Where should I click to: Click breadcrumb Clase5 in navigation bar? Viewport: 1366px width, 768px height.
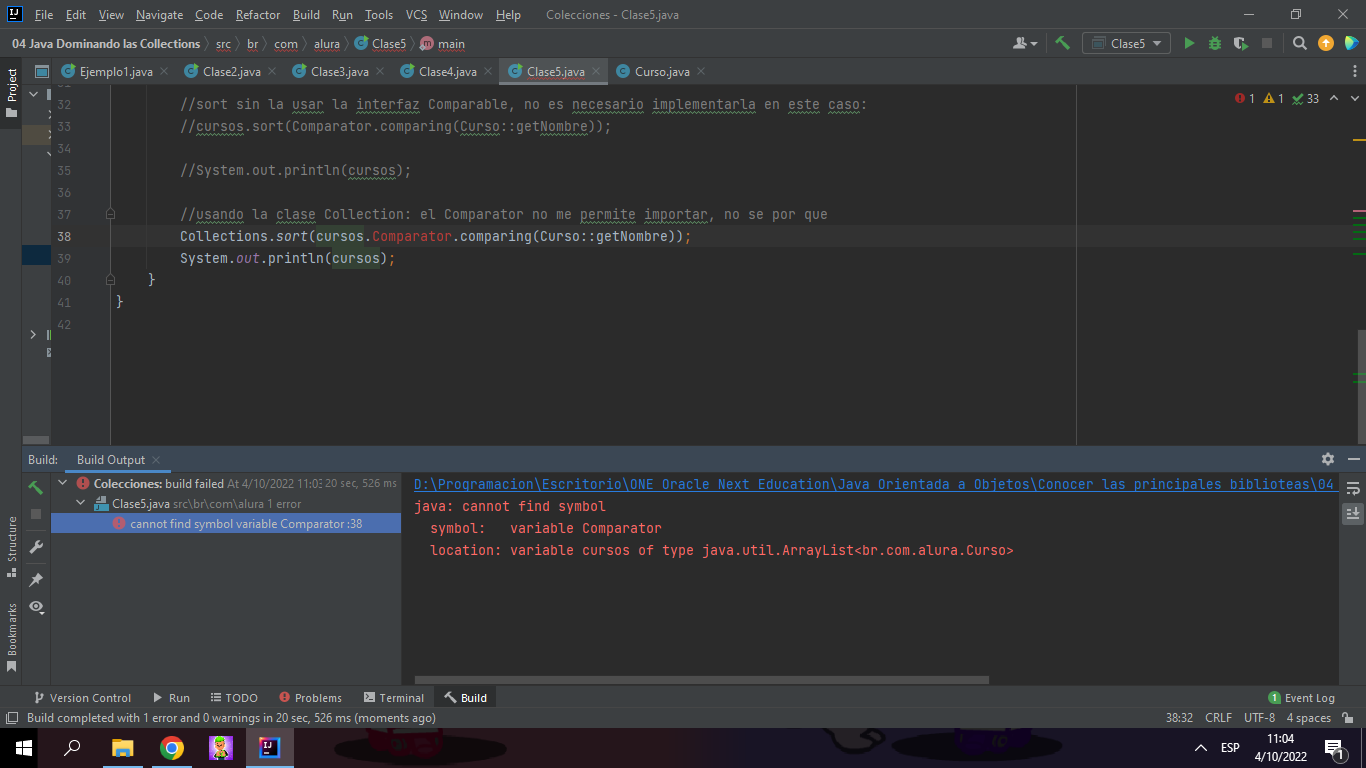coord(380,44)
